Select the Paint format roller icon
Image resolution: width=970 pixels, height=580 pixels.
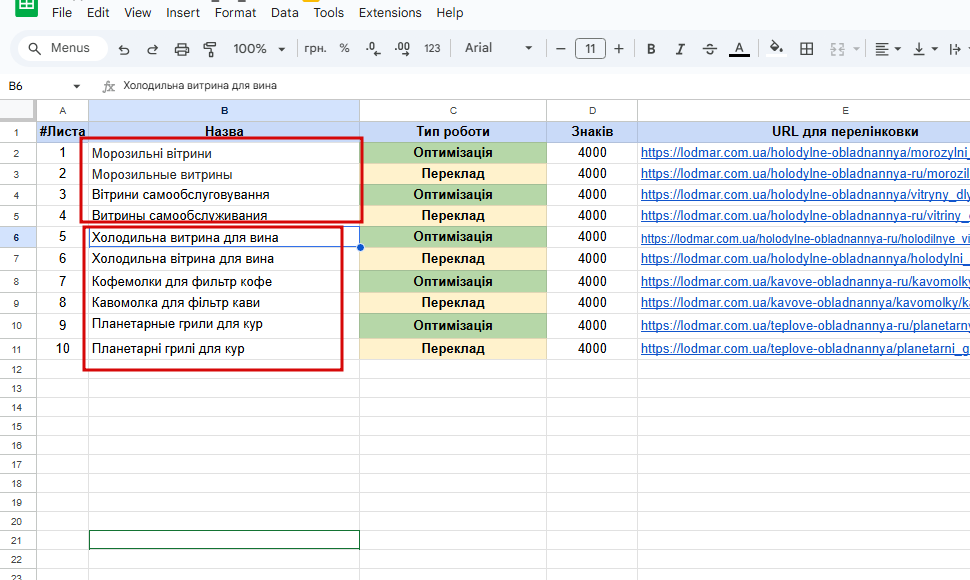[x=210, y=49]
